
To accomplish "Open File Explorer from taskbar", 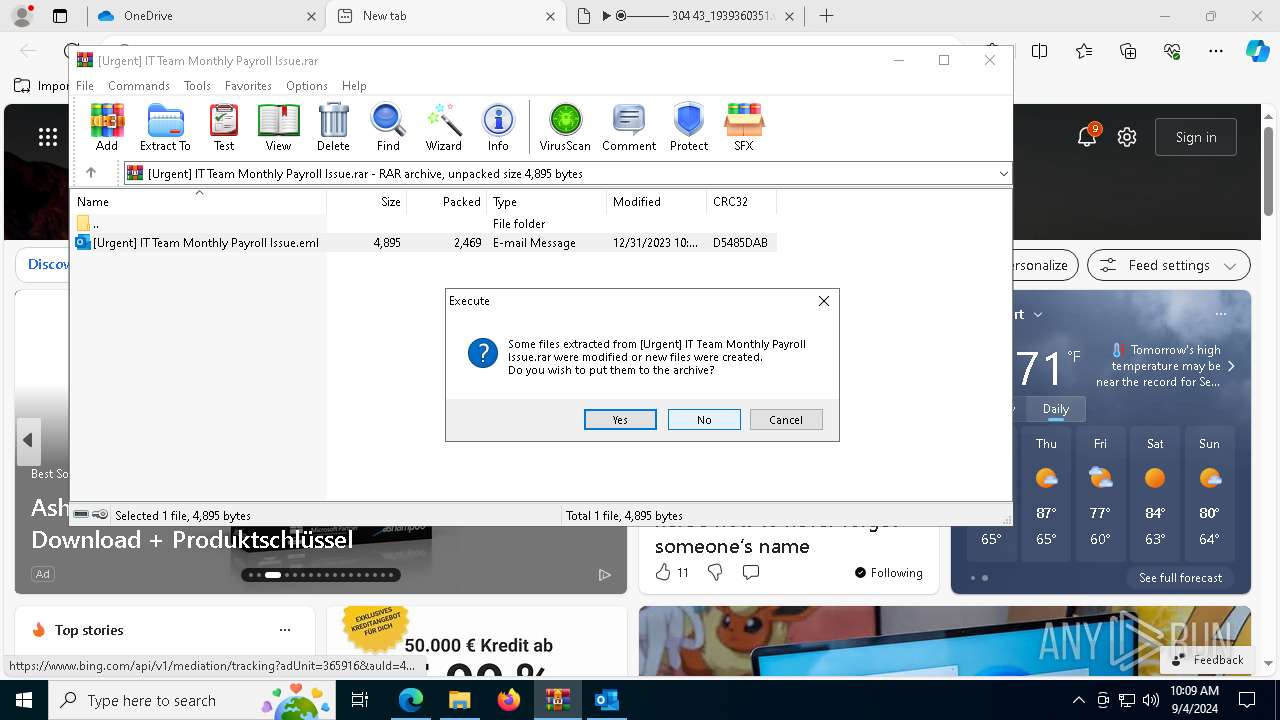I will click(459, 700).
